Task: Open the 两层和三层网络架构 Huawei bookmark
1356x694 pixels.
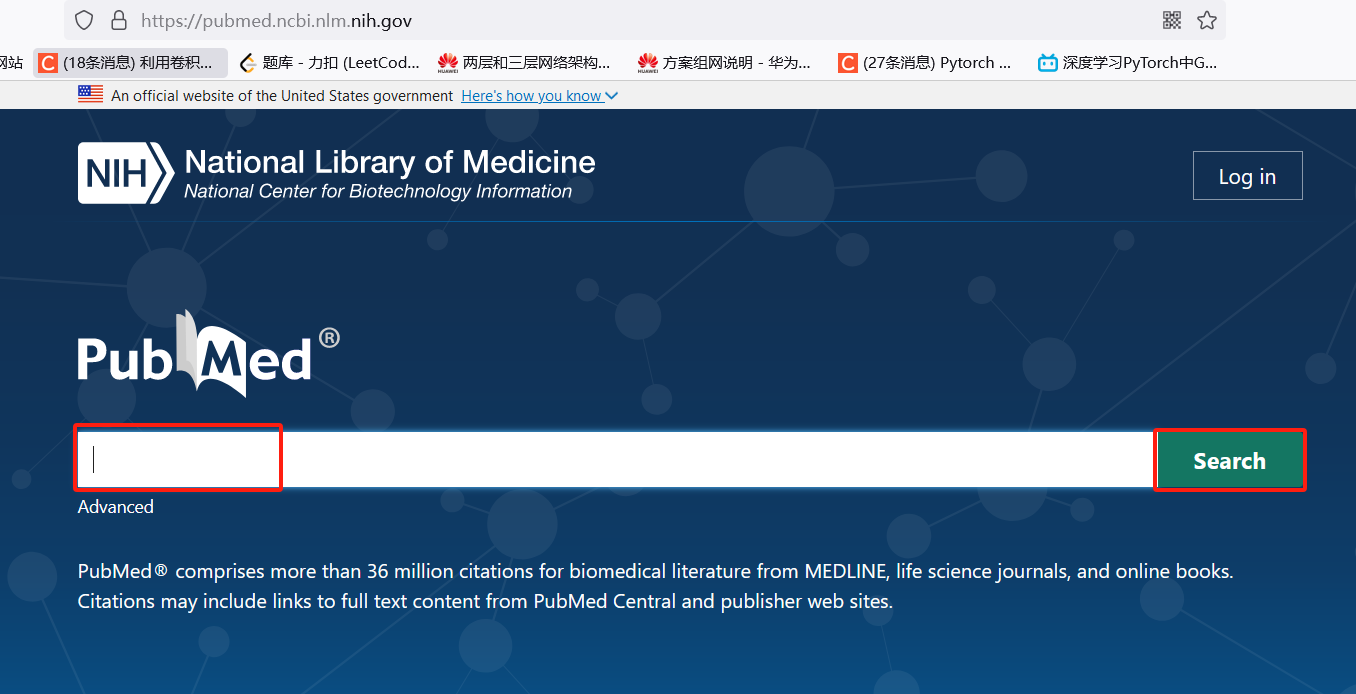Action: (524, 63)
